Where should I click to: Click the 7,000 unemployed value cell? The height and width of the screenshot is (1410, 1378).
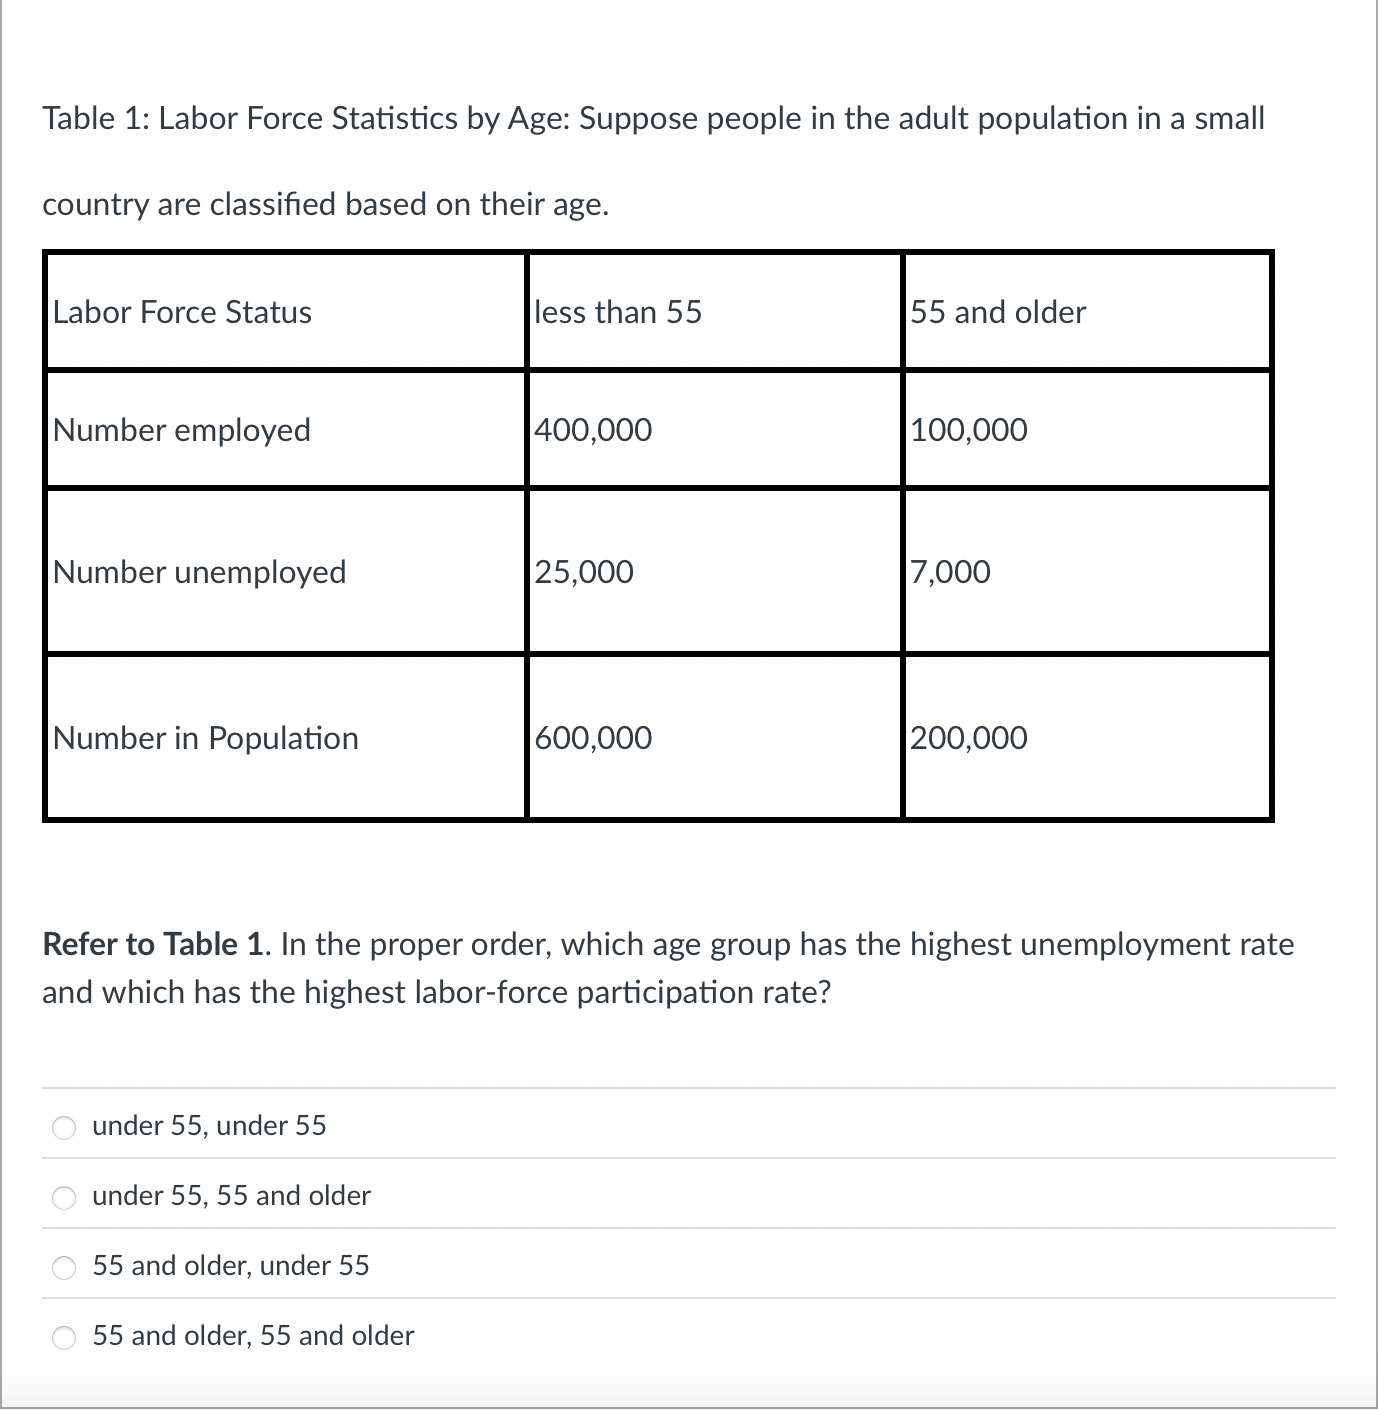[948, 572]
